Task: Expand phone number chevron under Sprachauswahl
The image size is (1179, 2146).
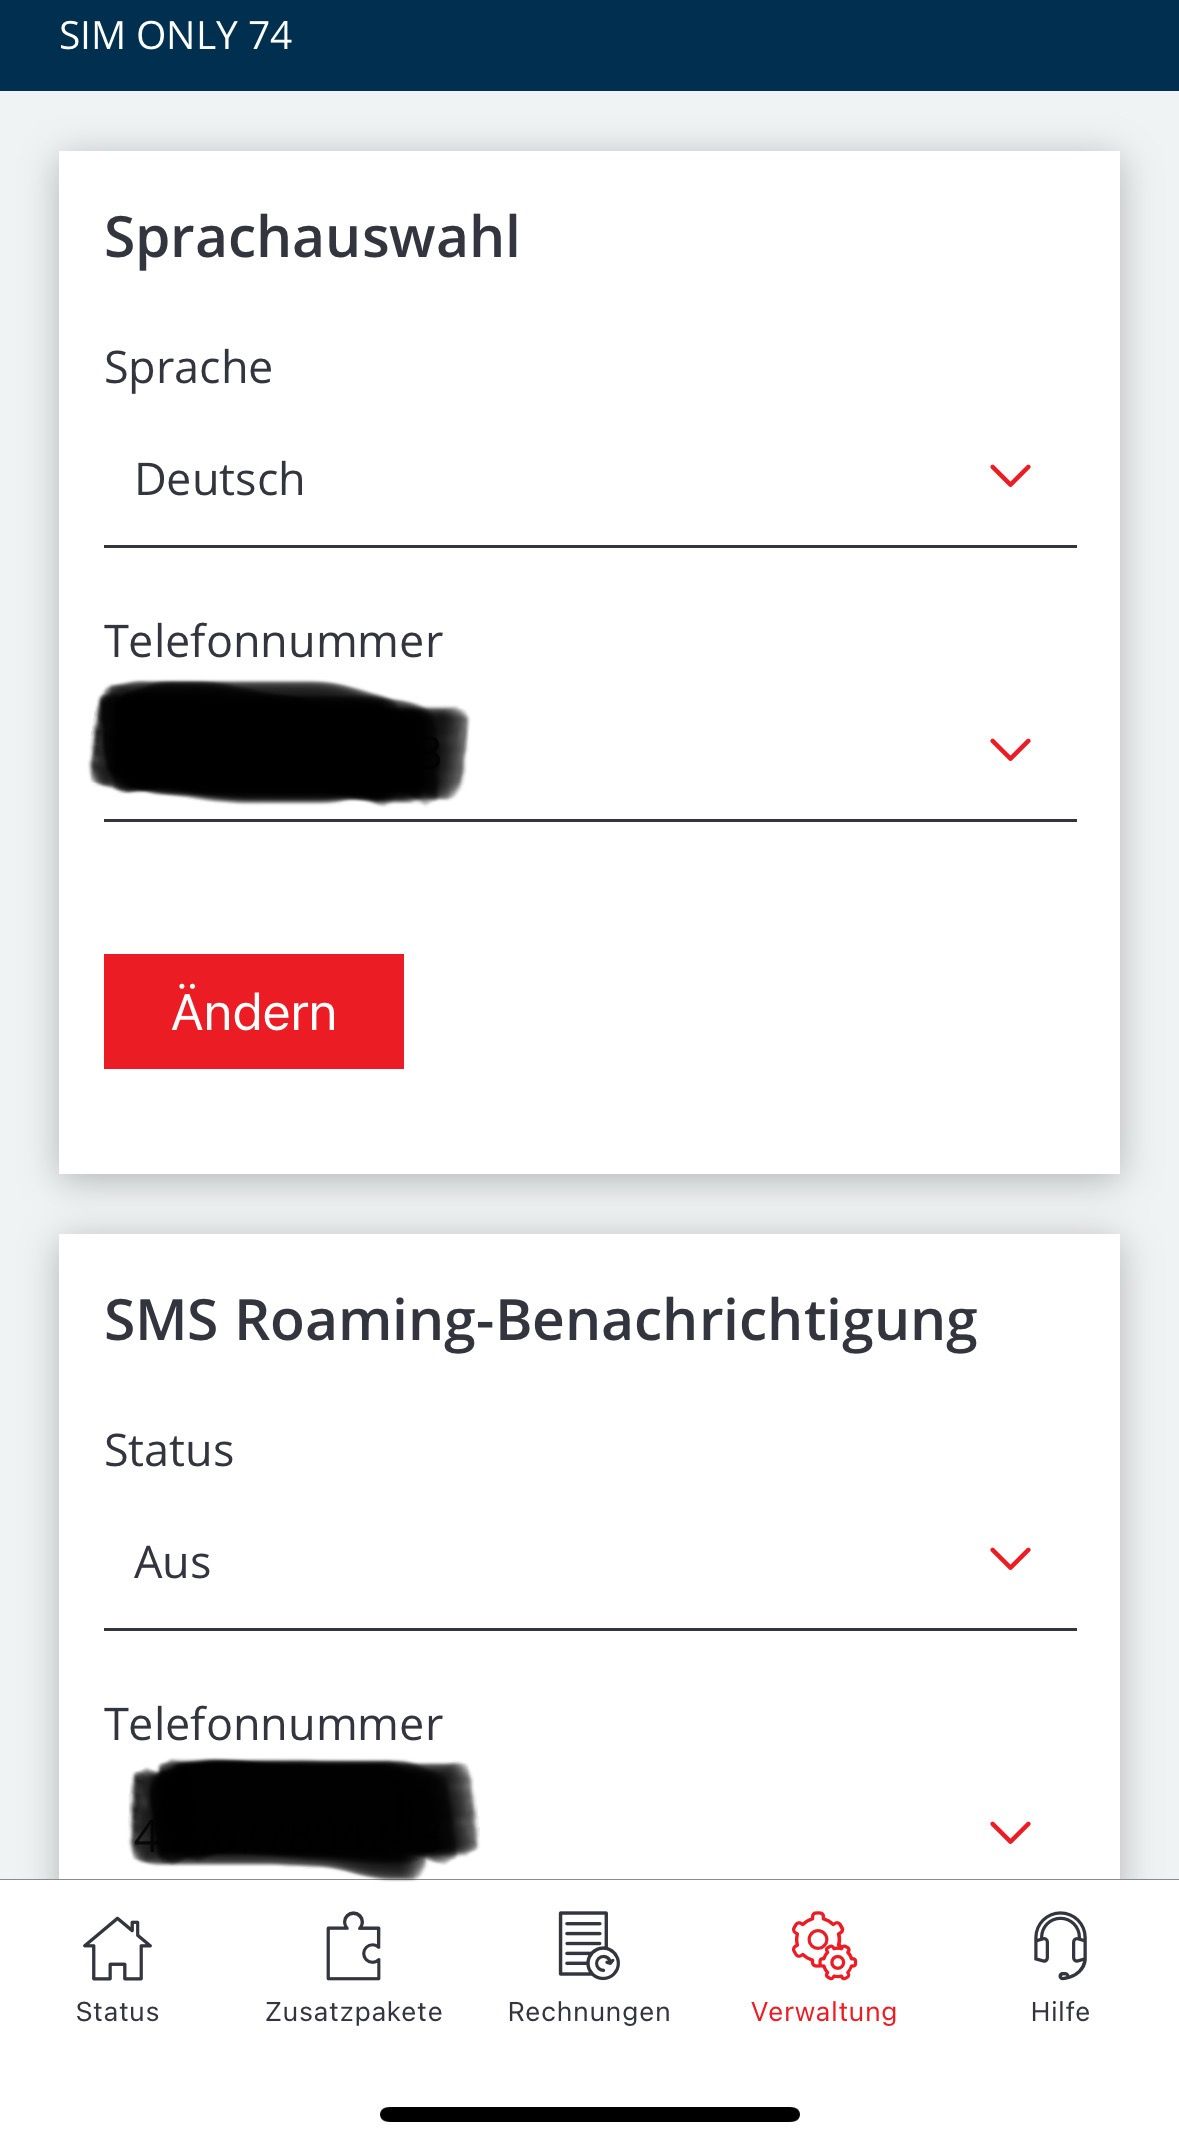Action: click(1009, 749)
